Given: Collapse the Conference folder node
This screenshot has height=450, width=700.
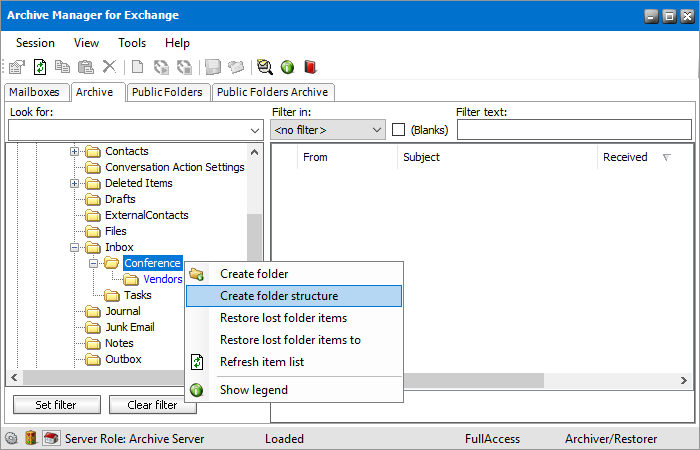Looking at the screenshot, I should pyautogui.click(x=93, y=264).
